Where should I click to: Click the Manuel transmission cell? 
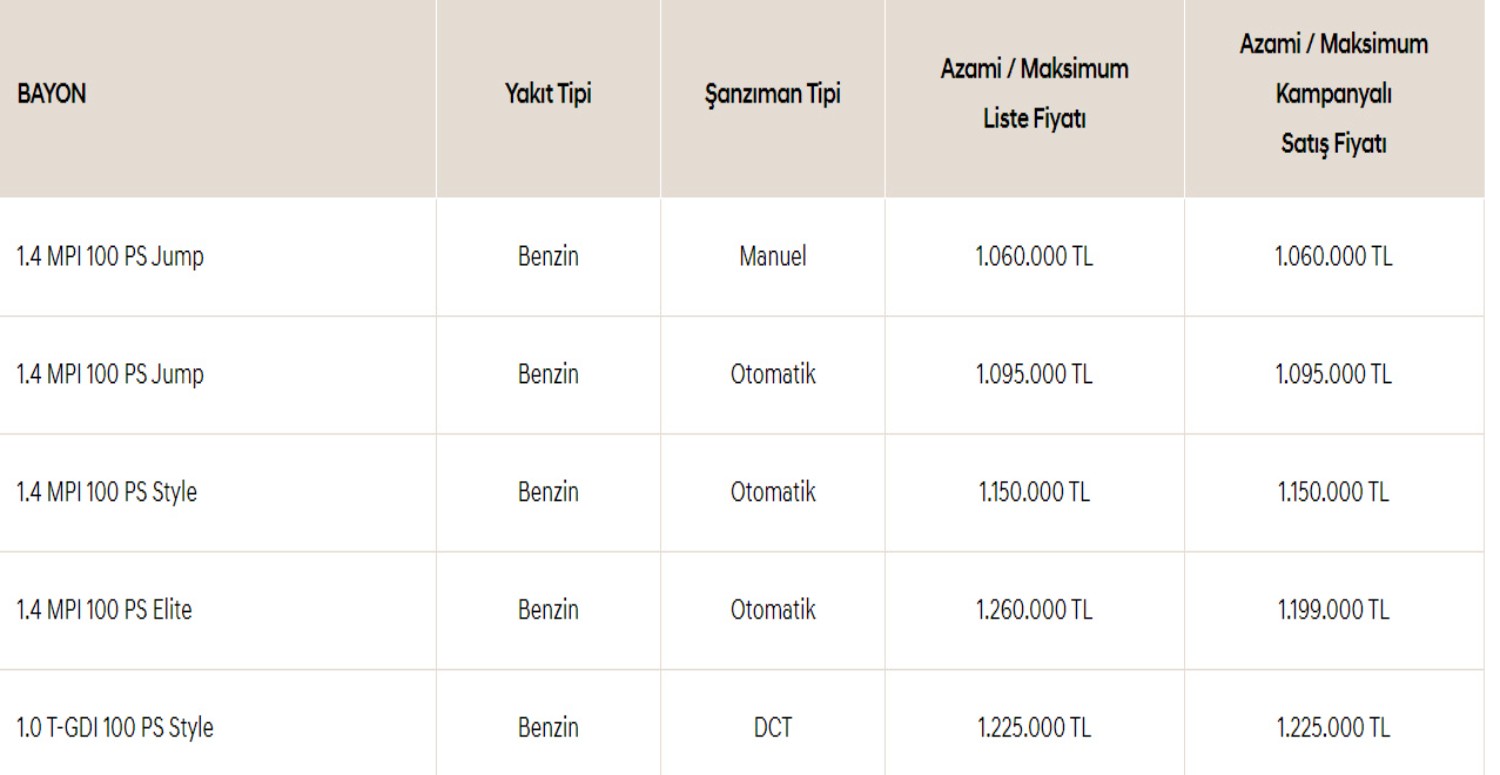773,257
